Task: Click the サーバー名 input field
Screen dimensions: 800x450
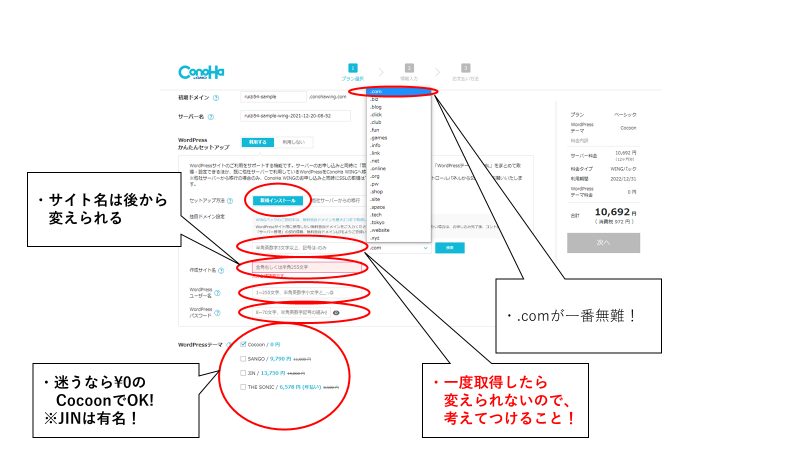Action: click(295, 116)
